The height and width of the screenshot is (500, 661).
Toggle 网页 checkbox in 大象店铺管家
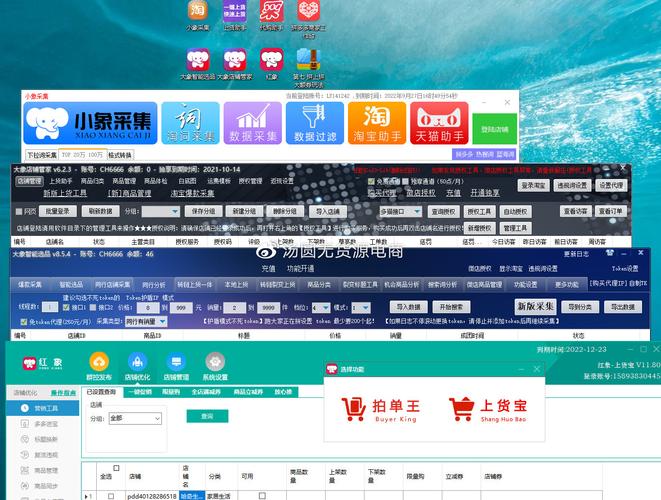pos(19,212)
